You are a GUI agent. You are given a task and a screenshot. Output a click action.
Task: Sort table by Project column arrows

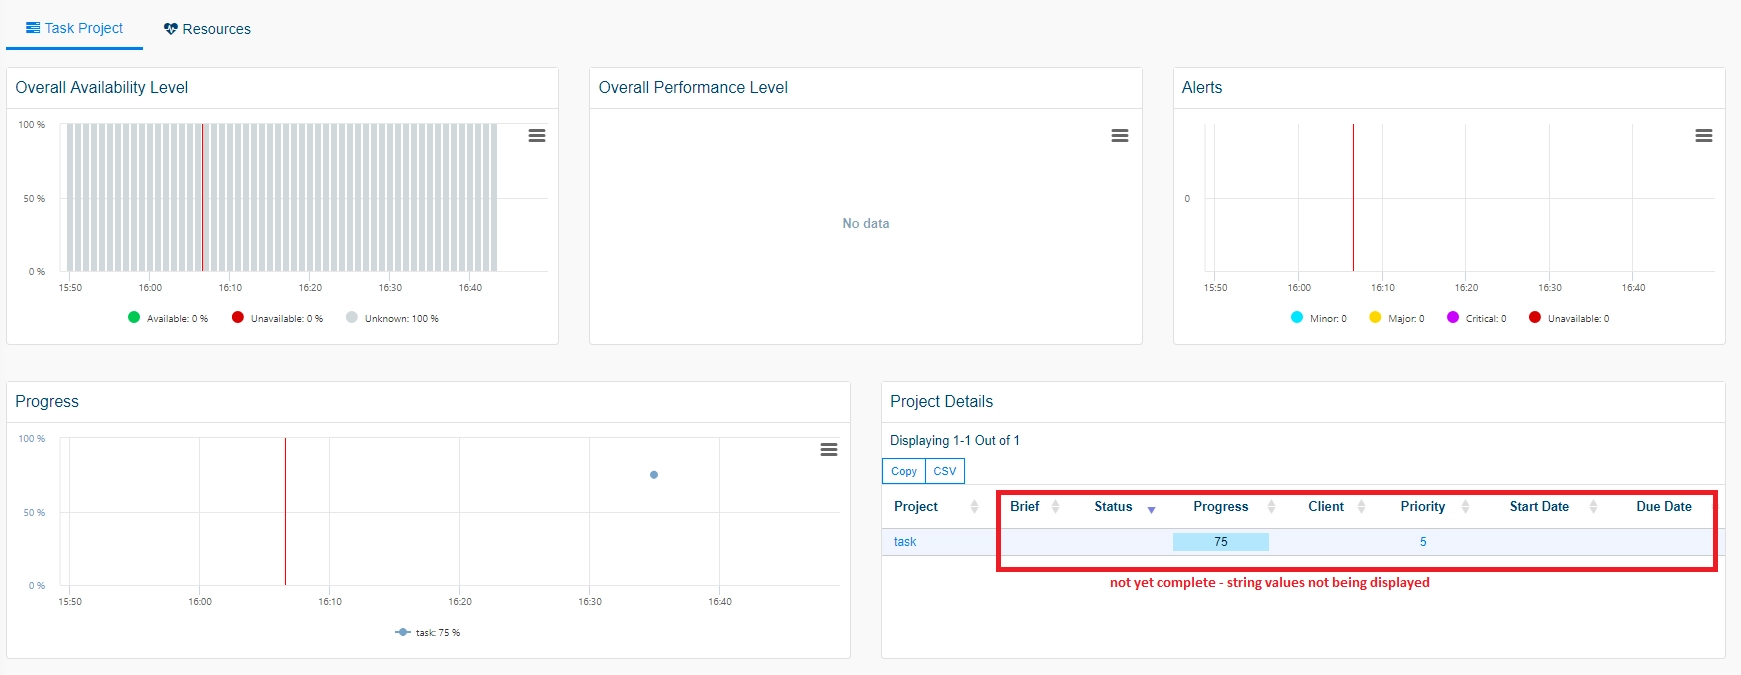click(x=974, y=507)
